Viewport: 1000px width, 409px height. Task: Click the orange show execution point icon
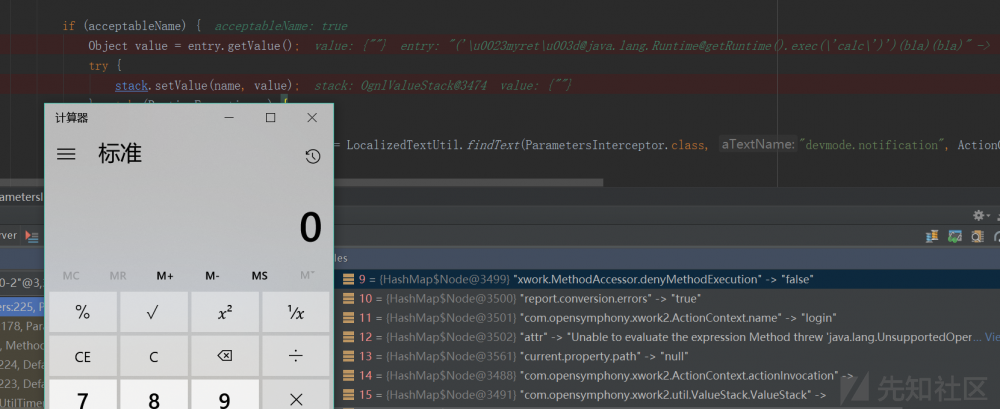(x=31, y=236)
